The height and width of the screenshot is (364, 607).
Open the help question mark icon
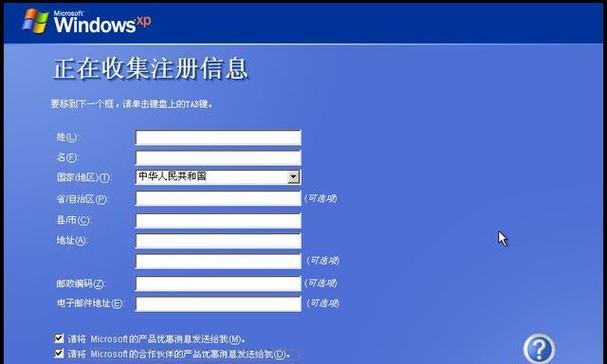tap(539, 350)
